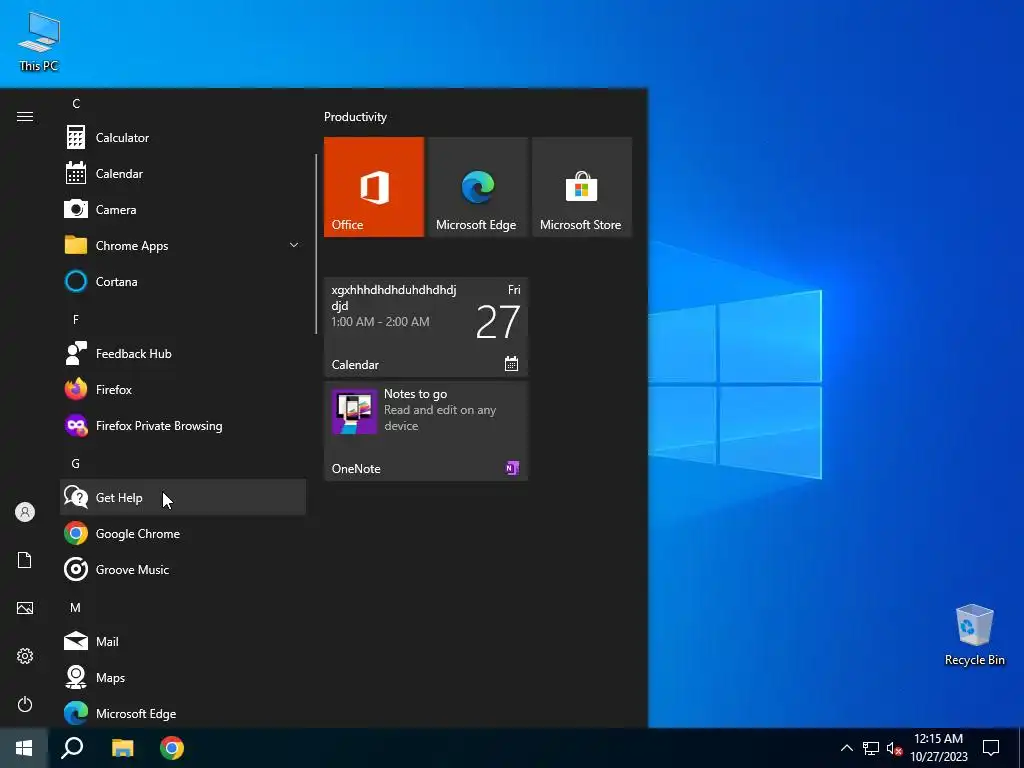The width and height of the screenshot is (1024, 768).
Task: Open the user account icon in Start sidebar
Action: (25, 512)
